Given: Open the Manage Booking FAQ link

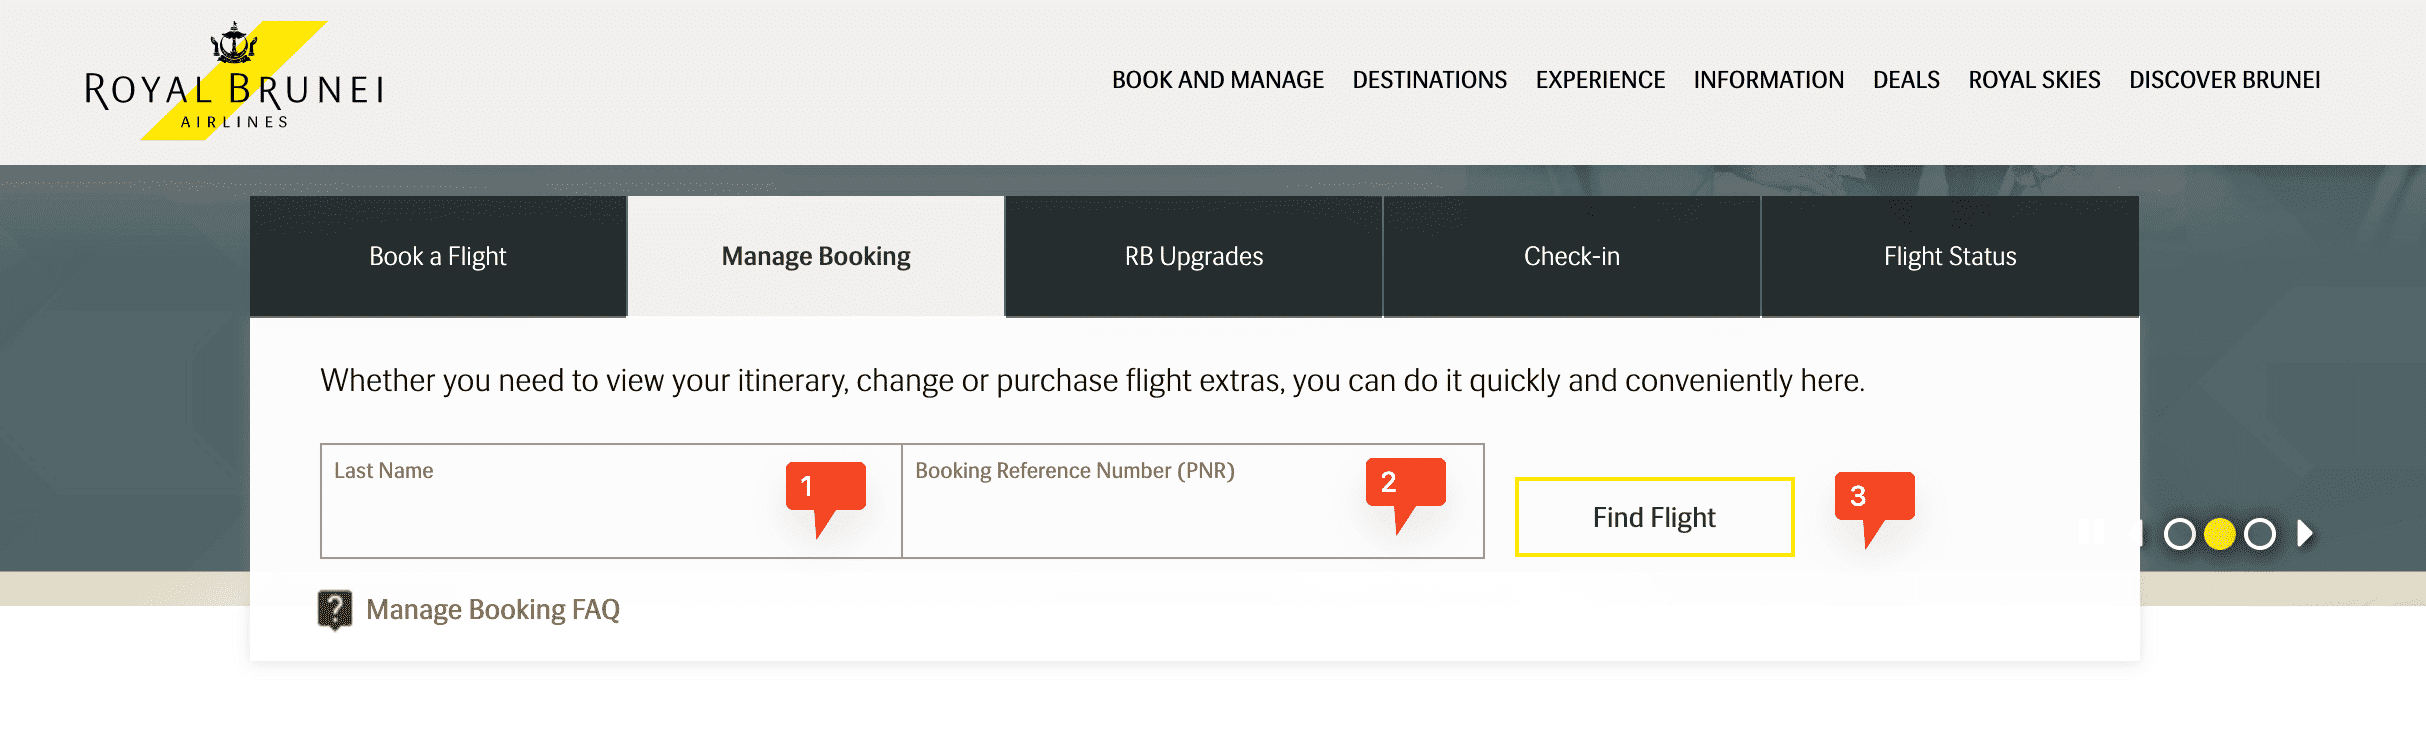Looking at the screenshot, I should pos(493,610).
